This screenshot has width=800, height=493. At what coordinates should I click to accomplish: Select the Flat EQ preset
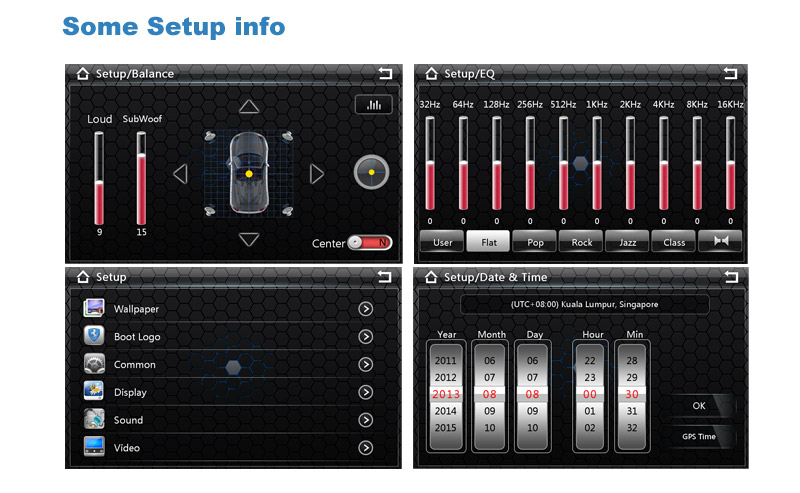pos(489,242)
